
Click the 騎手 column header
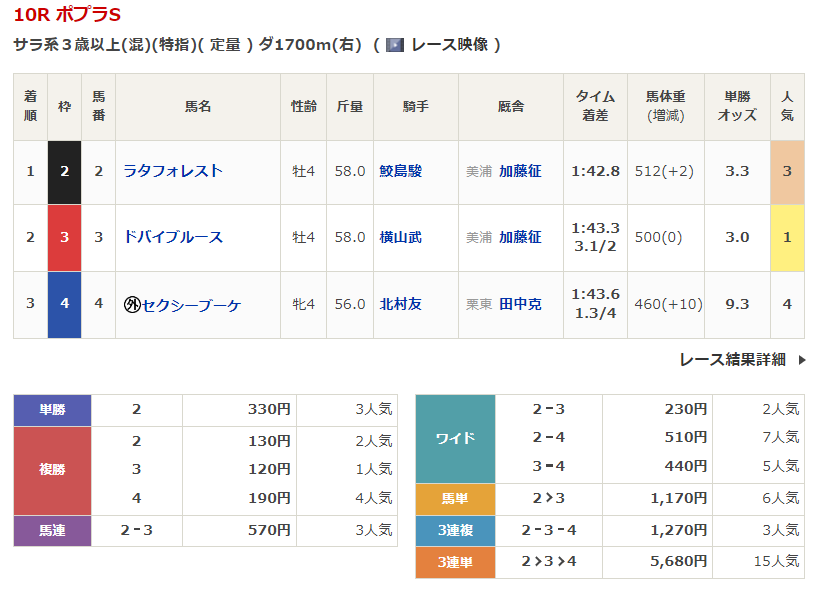(416, 106)
